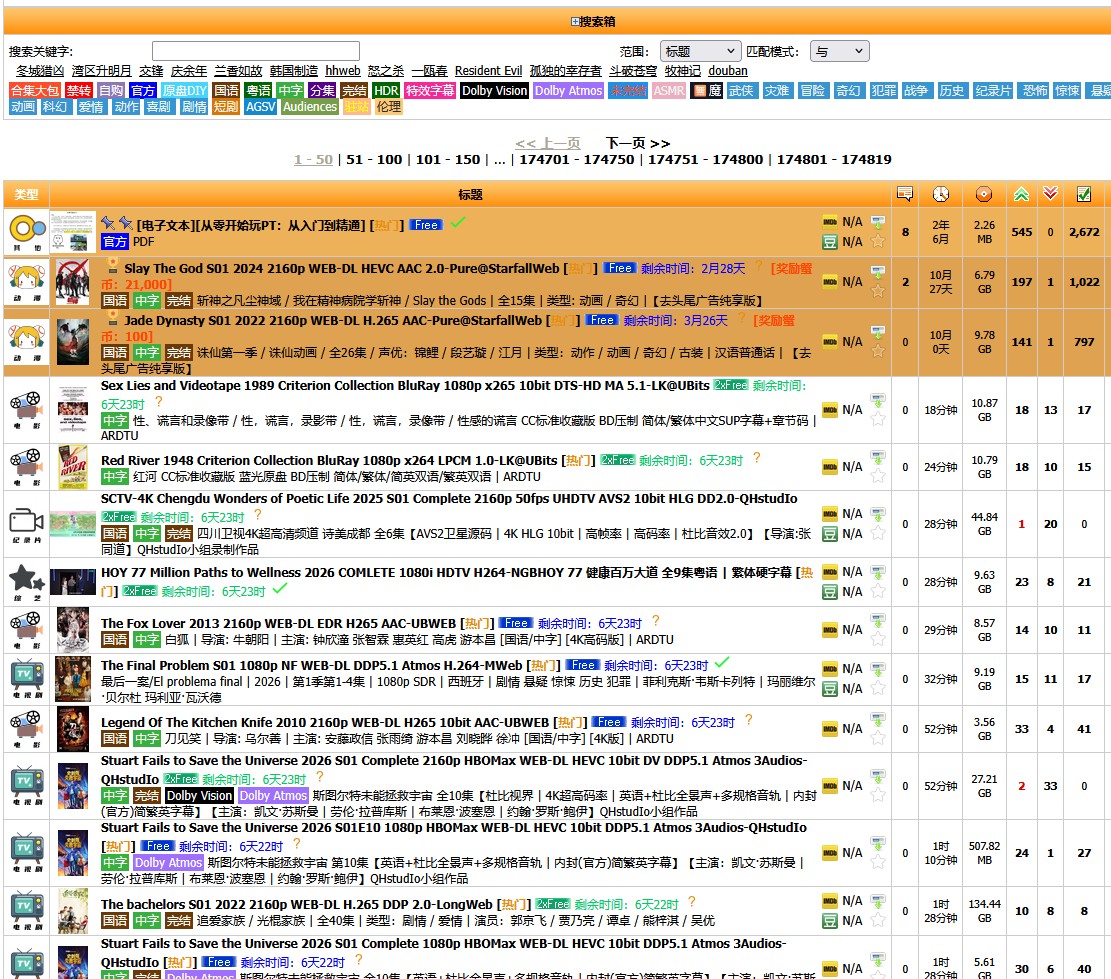
Task: Open The Final Problem S01 torrent link
Action: point(312,666)
